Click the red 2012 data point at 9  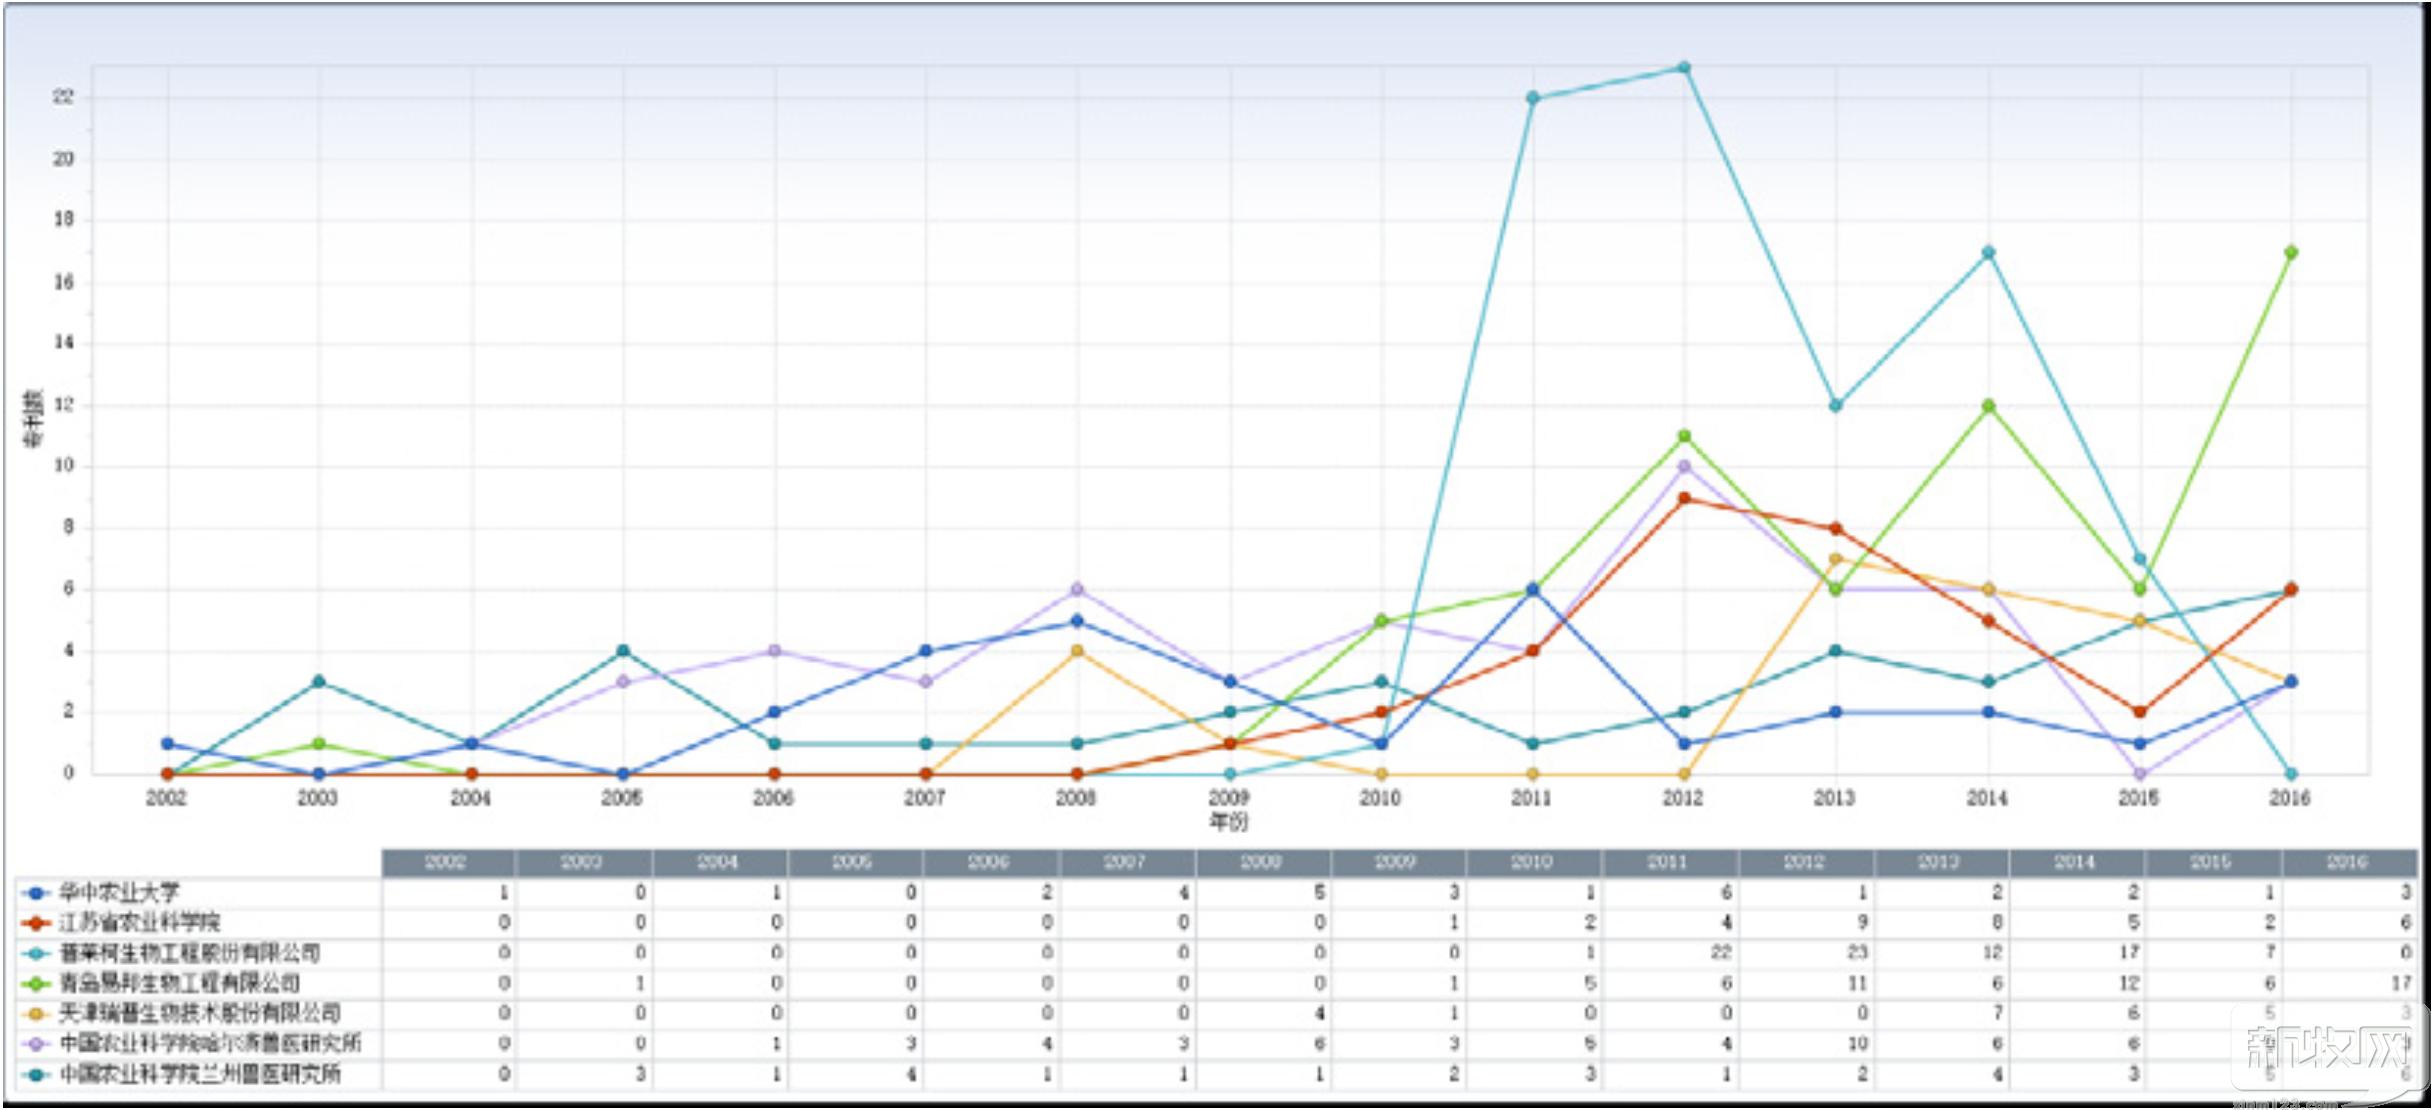(x=1684, y=498)
